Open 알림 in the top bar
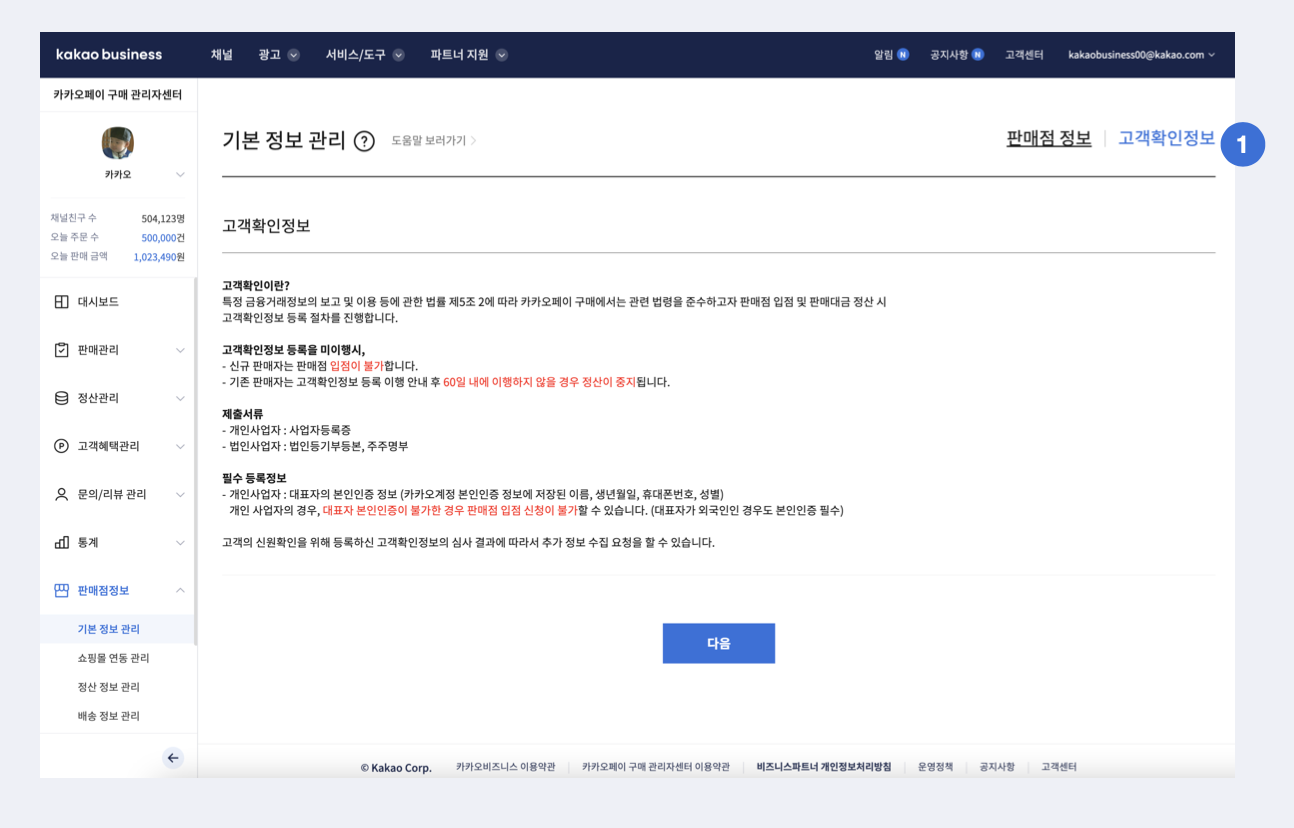This screenshot has width=1294, height=828. click(x=883, y=55)
